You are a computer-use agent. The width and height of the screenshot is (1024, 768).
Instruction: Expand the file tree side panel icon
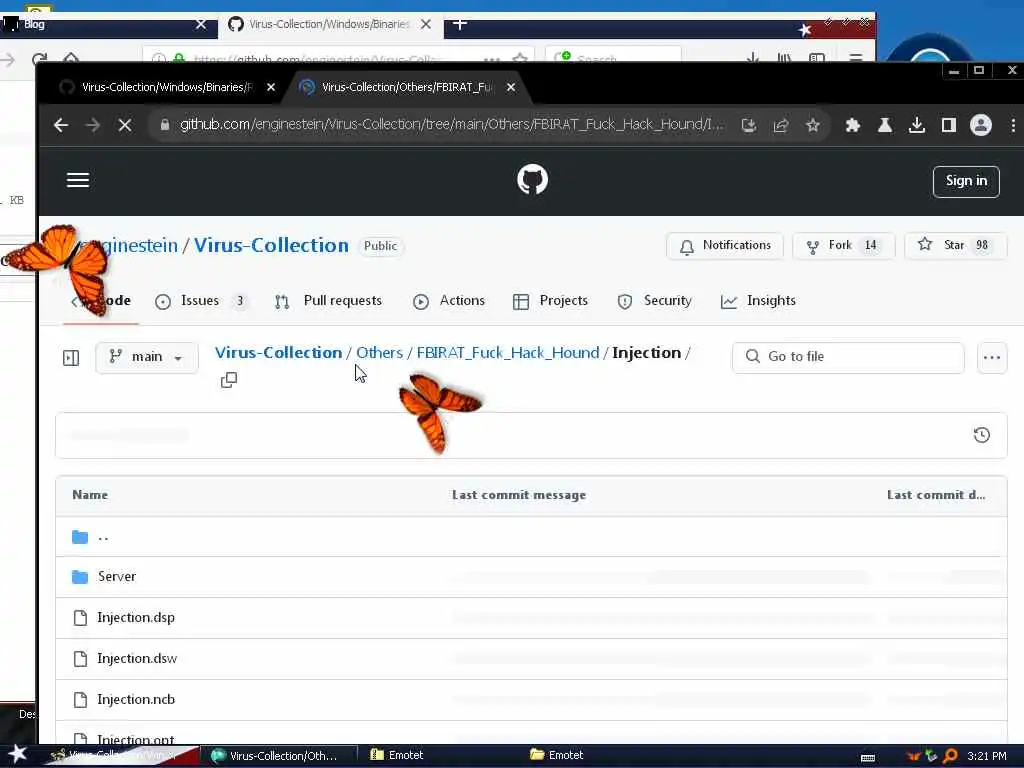pos(71,357)
